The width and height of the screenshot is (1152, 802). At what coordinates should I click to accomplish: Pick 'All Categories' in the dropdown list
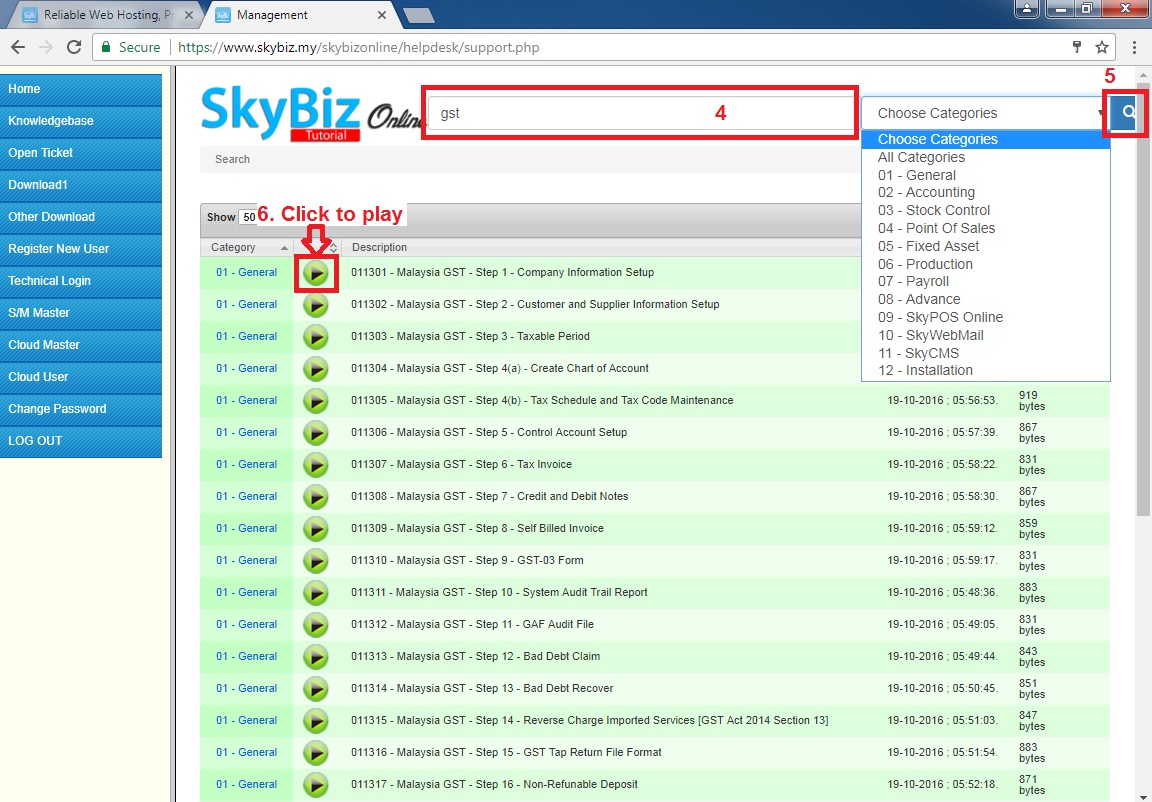point(921,157)
